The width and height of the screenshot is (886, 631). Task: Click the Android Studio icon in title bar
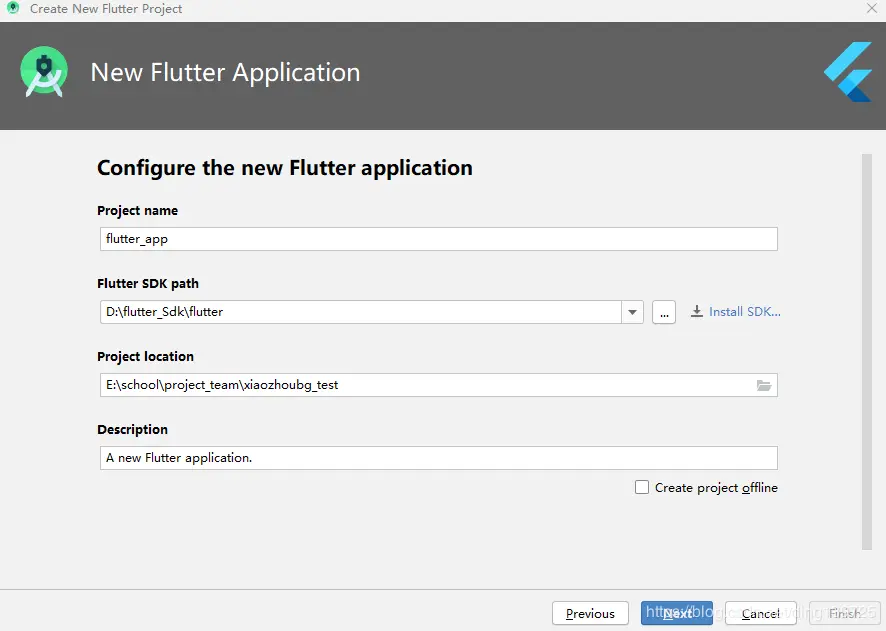pos(12,8)
